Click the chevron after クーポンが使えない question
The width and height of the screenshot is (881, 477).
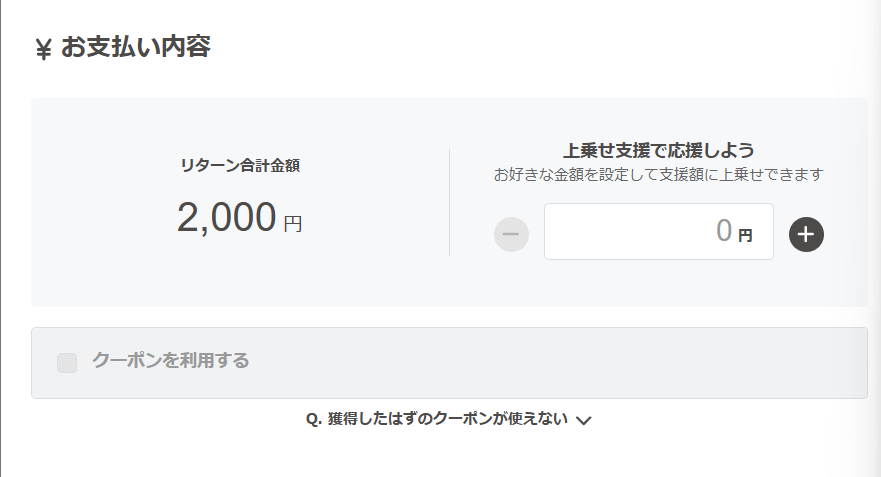(584, 420)
